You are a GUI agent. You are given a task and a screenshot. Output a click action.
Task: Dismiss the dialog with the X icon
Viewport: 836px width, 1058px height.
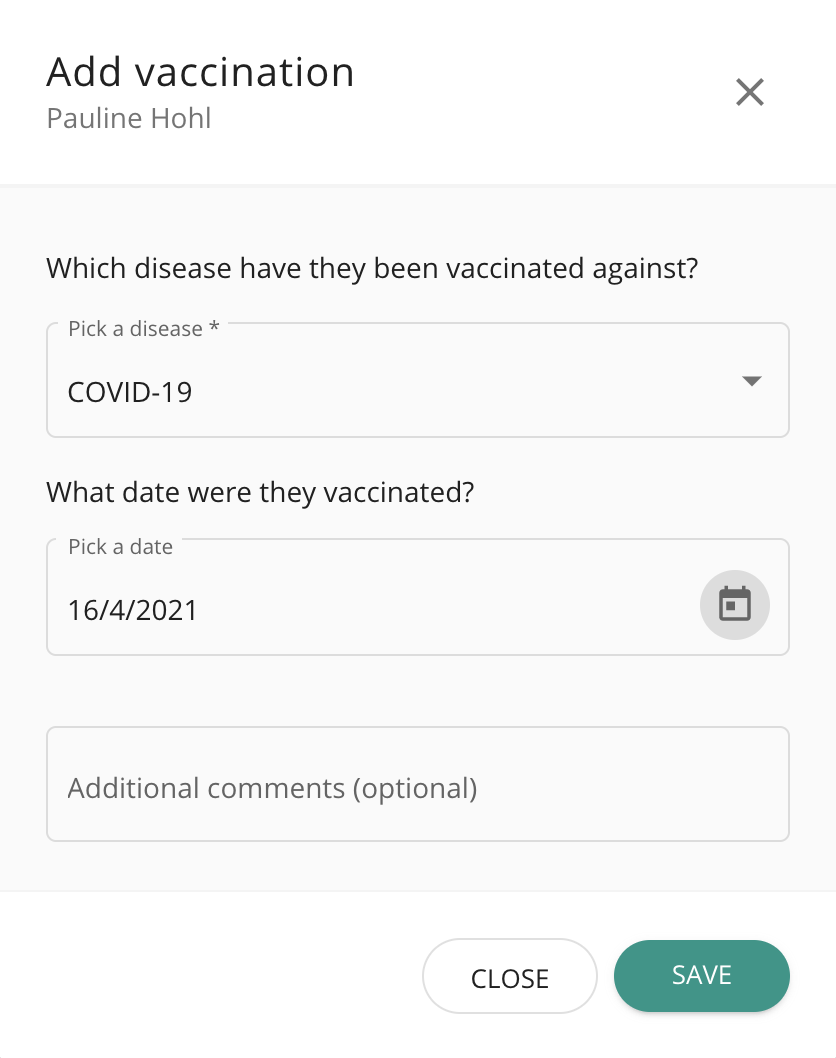click(750, 92)
